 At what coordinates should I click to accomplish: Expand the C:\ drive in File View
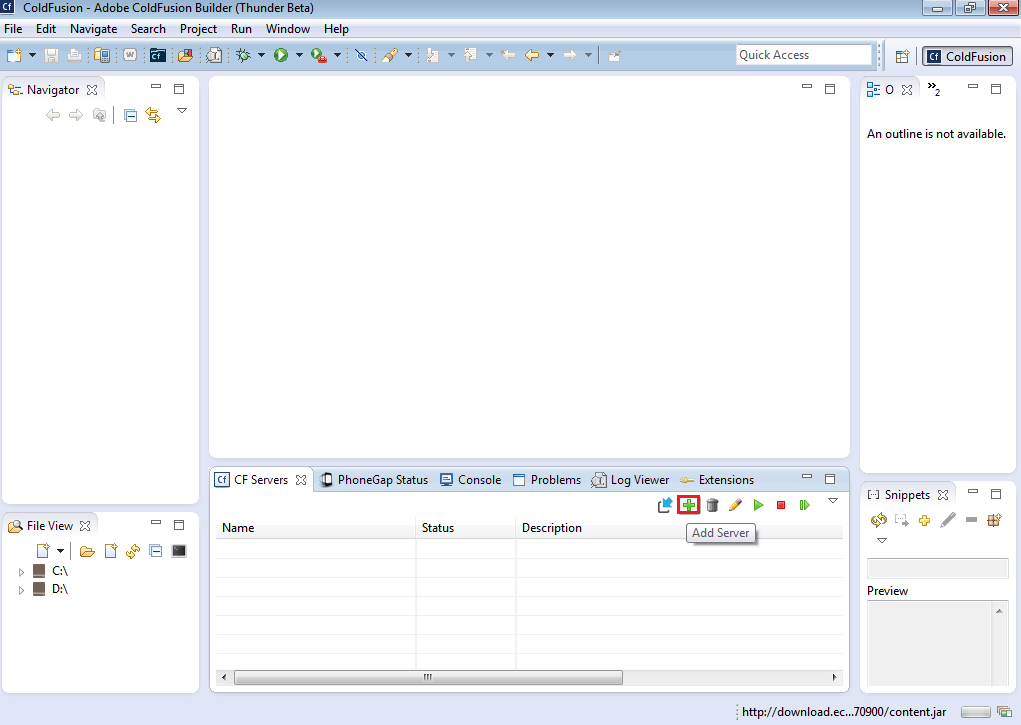[21, 570]
